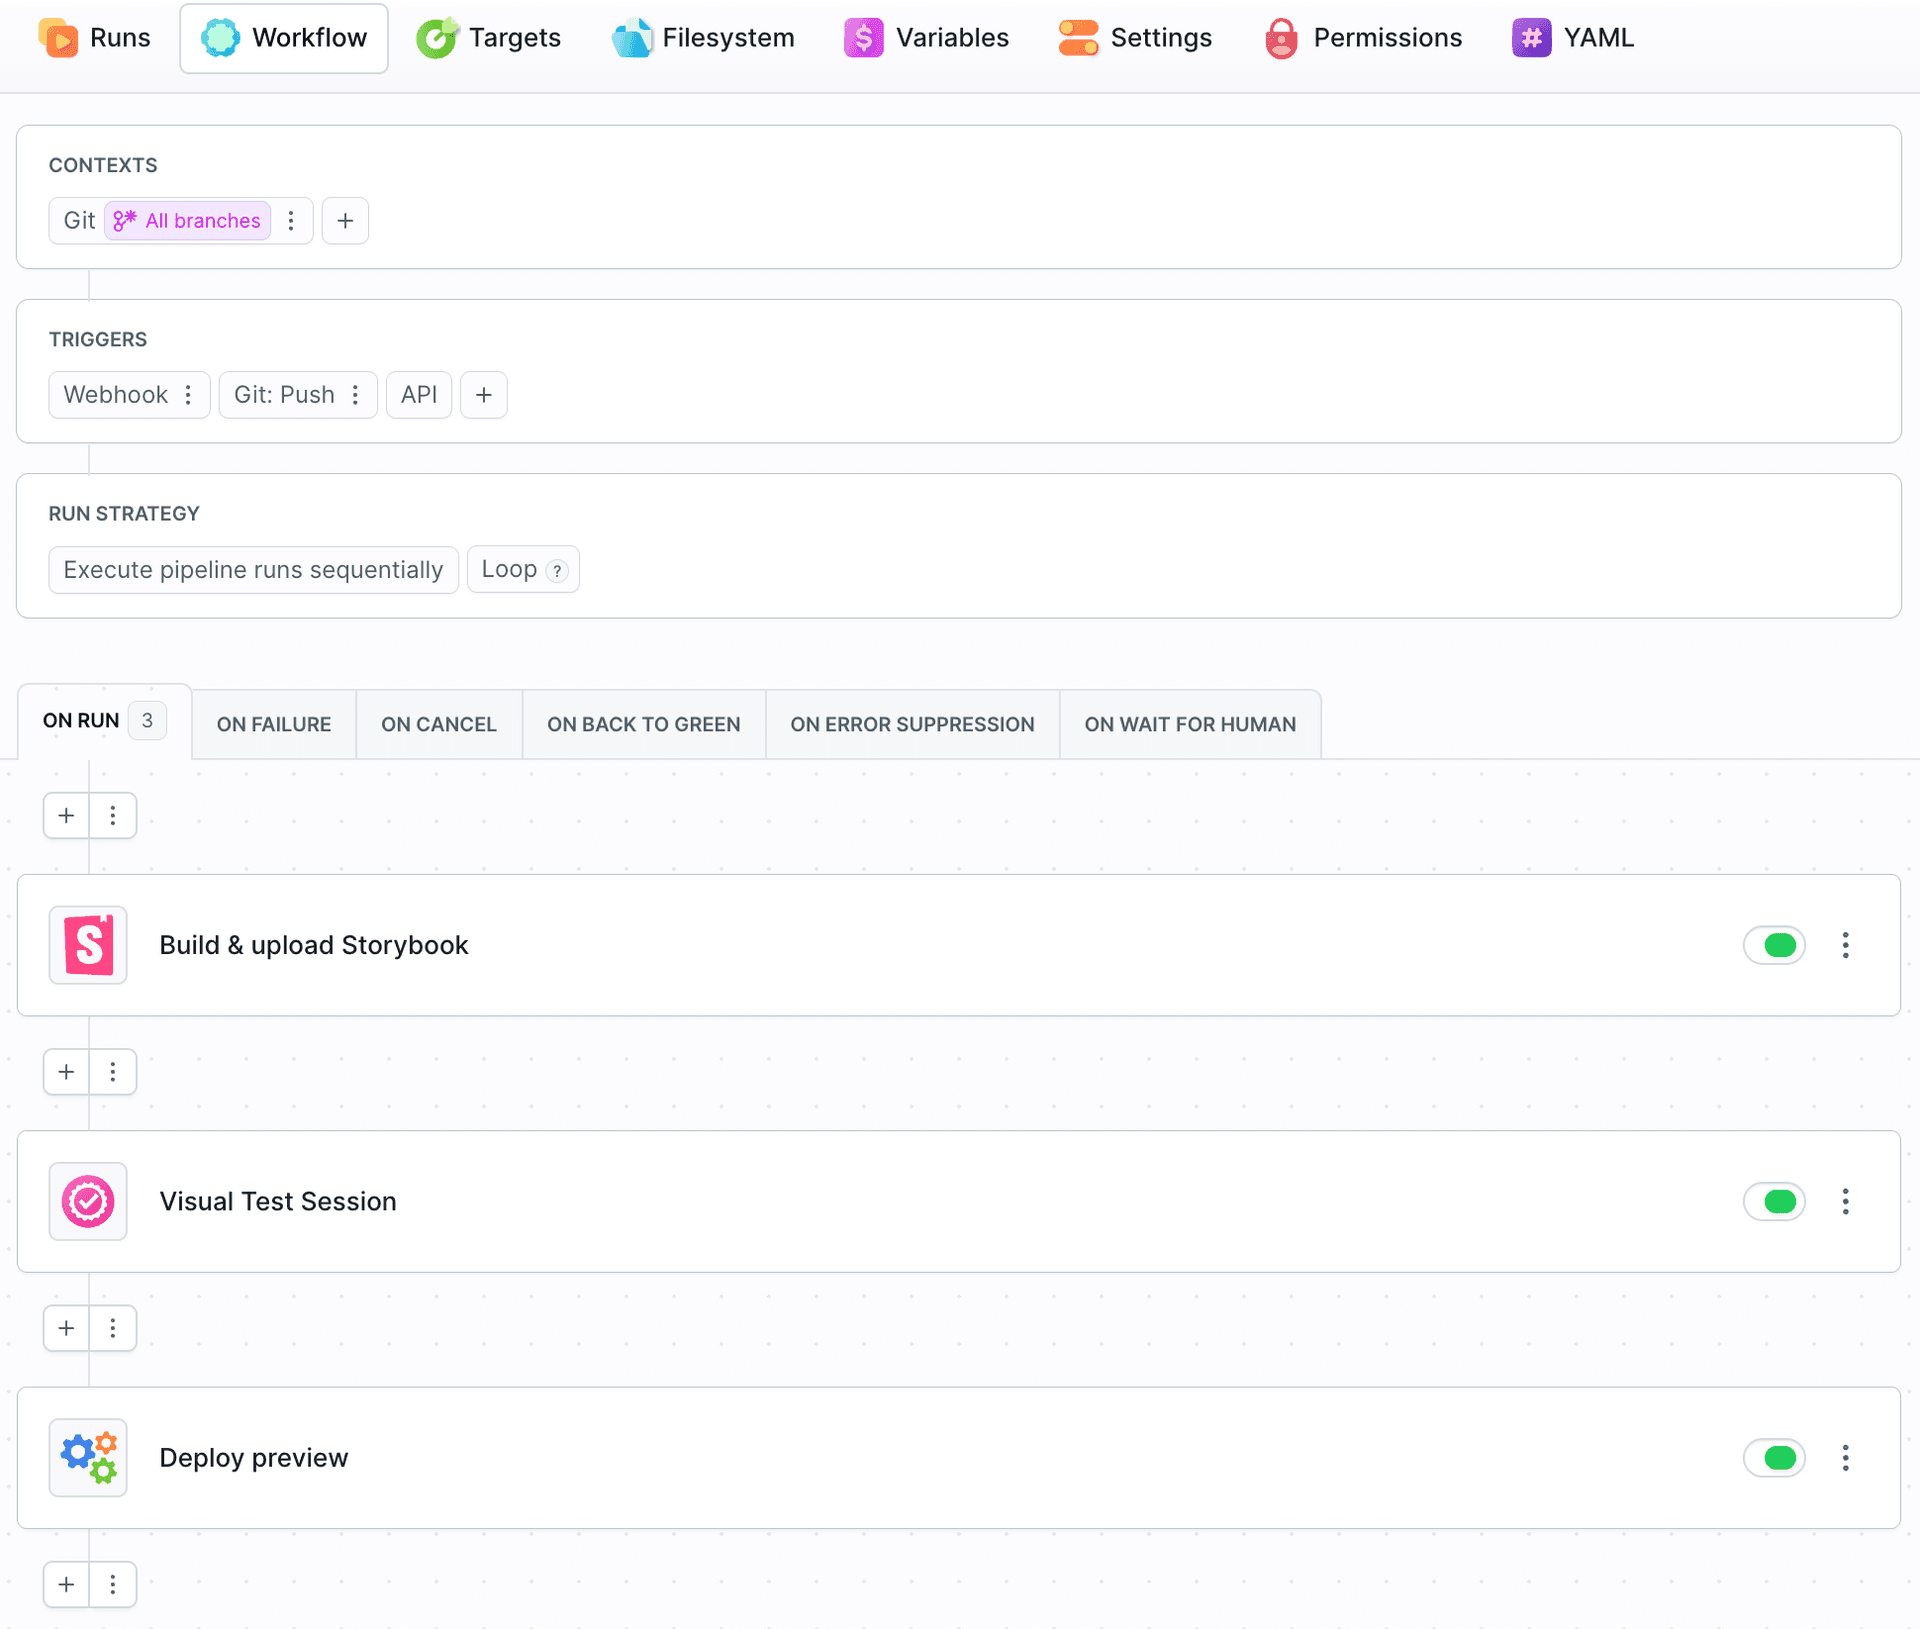The height and width of the screenshot is (1629, 1920).
Task: Open Build & upload Storybook options menu
Action: (x=1846, y=945)
